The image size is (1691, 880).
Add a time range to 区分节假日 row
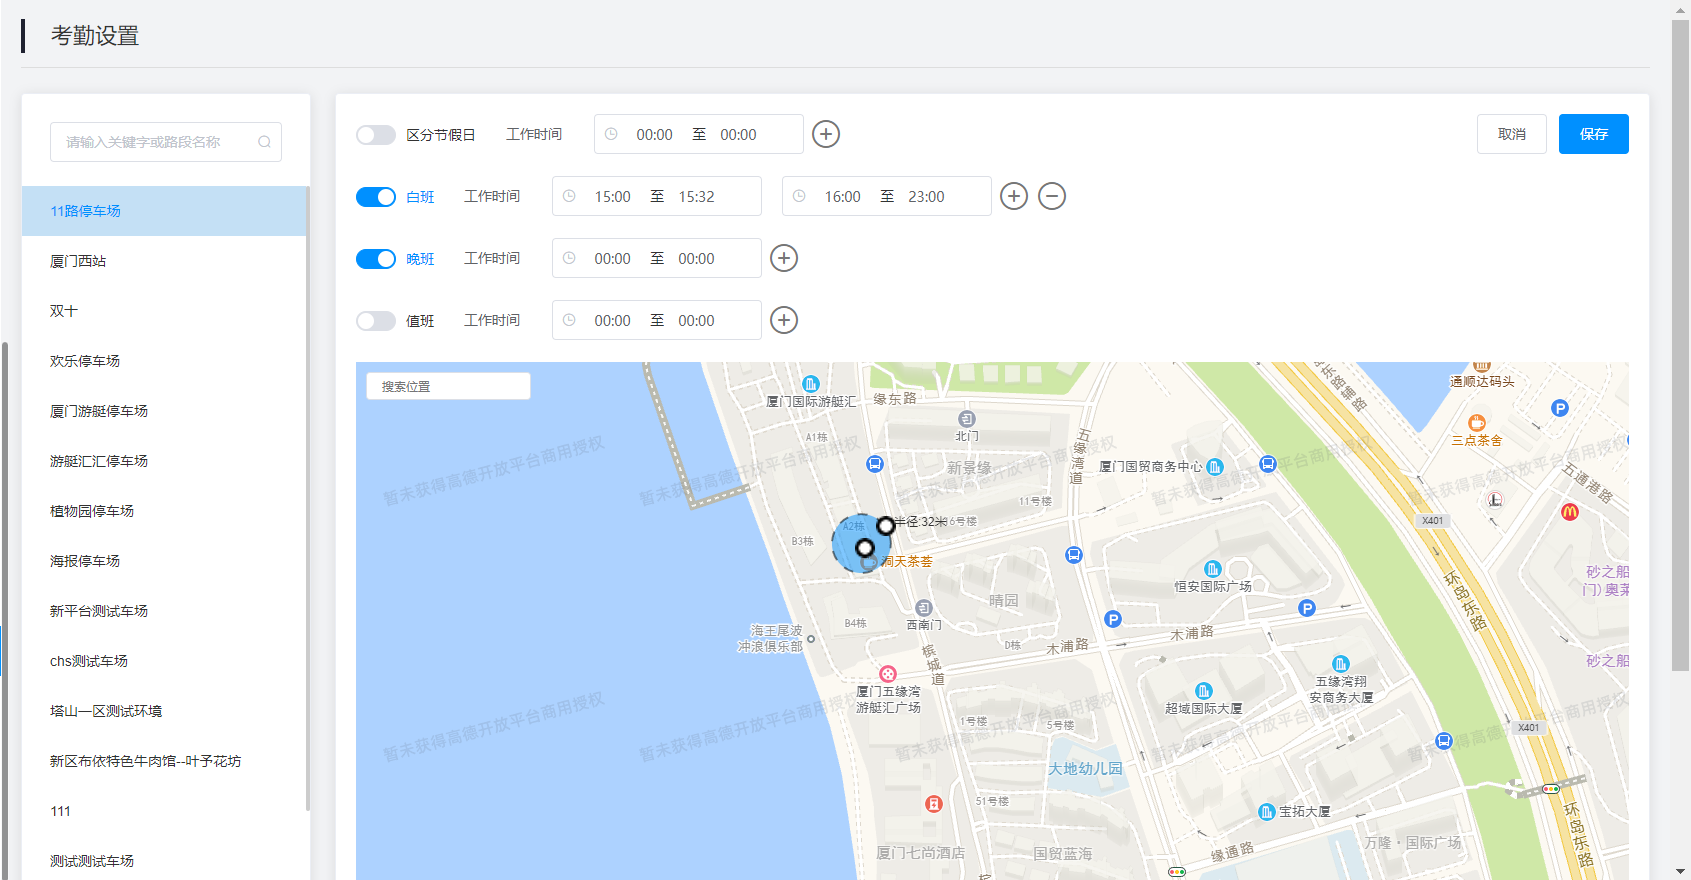click(825, 134)
